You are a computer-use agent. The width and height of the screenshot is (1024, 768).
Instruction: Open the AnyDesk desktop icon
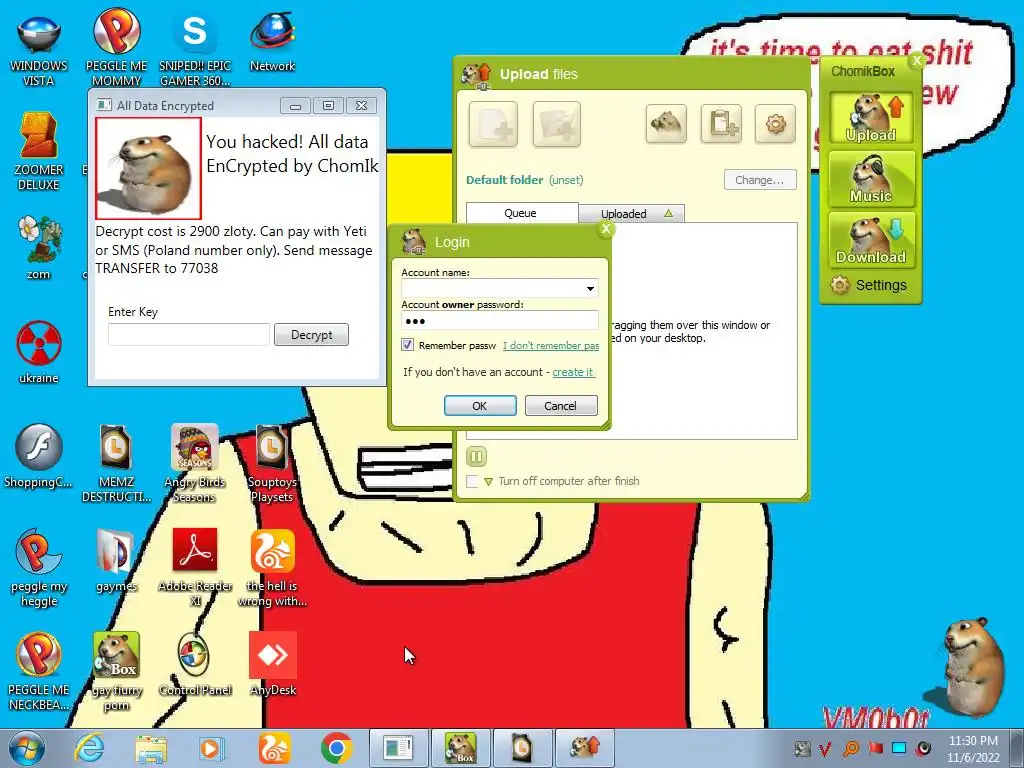[x=272, y=664]
